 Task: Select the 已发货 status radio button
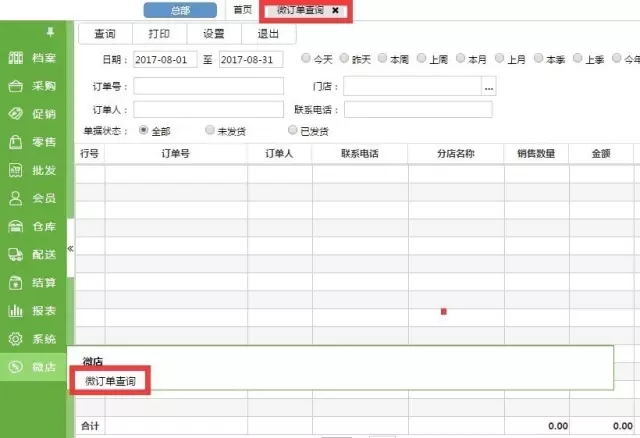point(292,130)
